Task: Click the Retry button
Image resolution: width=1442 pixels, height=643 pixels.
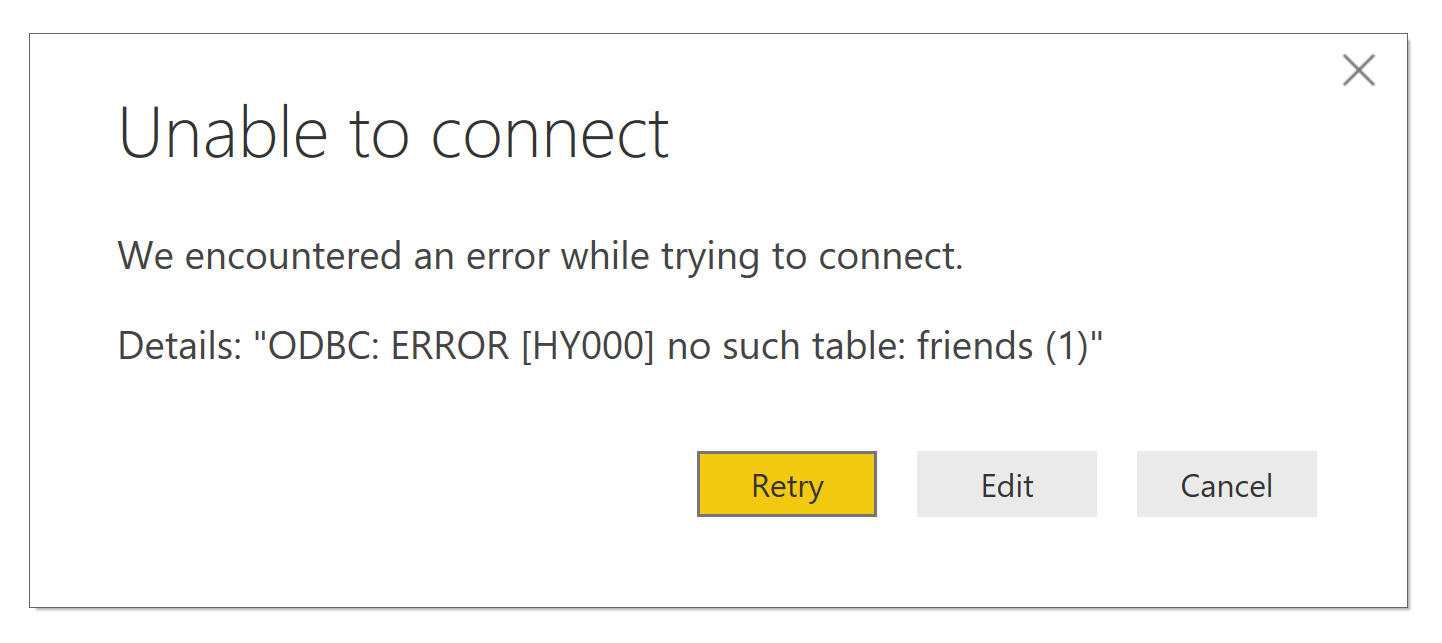Action: tap(786, 485)
